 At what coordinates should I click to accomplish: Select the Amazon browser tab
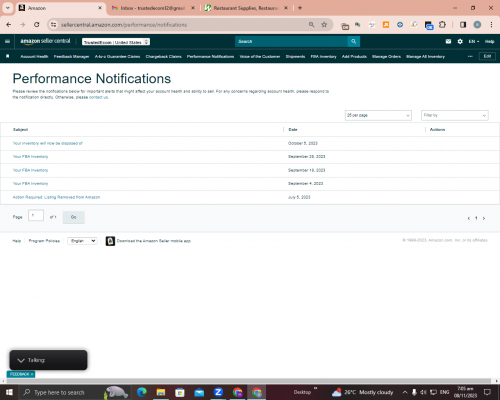pyautogui.click(x=60, y=8)
